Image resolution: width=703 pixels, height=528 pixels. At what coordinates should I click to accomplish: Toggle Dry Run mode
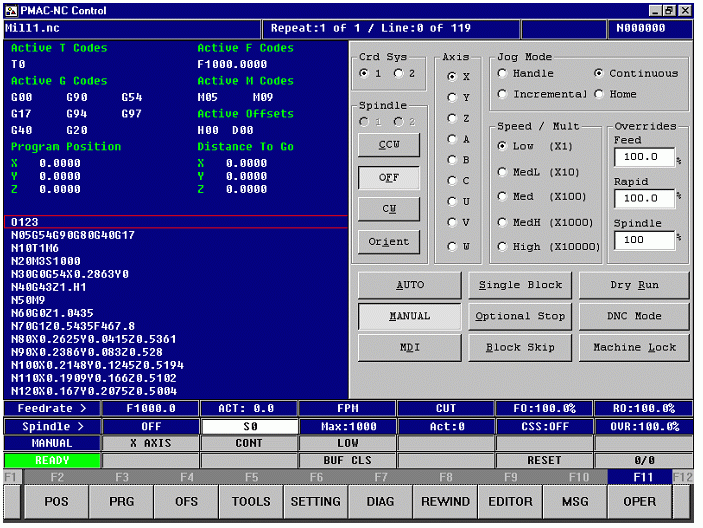tap(634, 285)
